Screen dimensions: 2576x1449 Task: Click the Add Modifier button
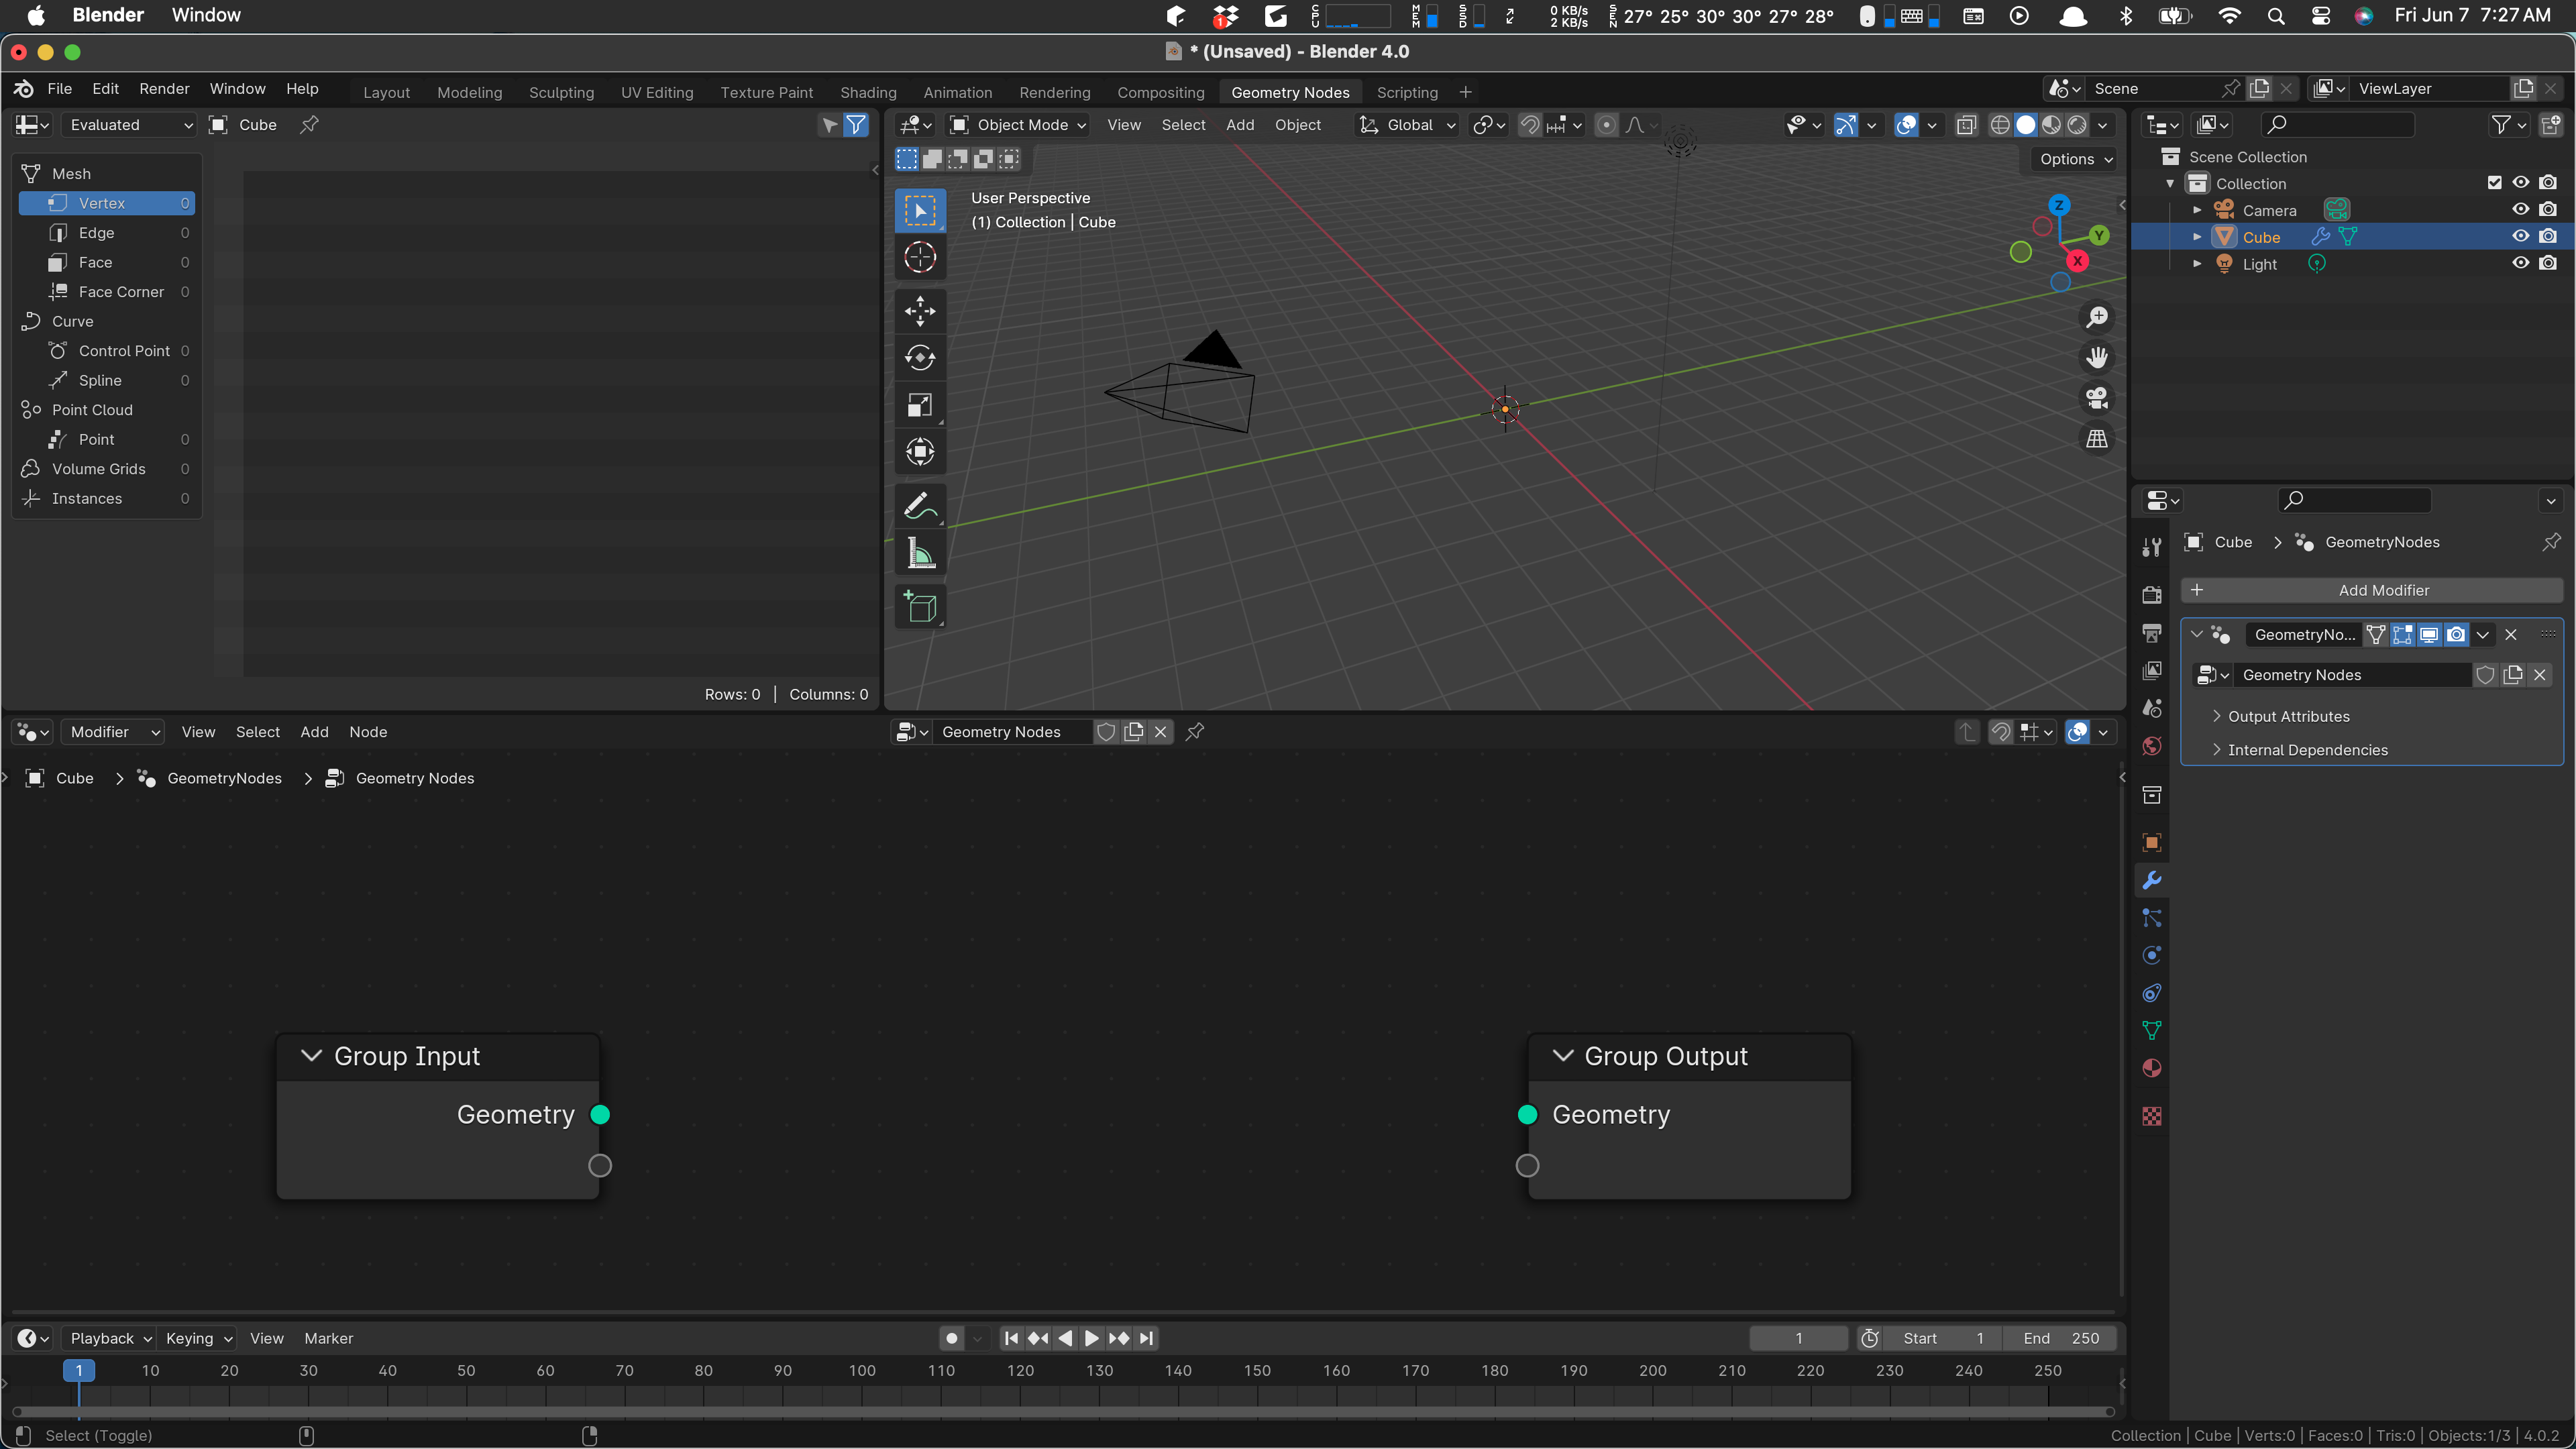pos(2372,590)
